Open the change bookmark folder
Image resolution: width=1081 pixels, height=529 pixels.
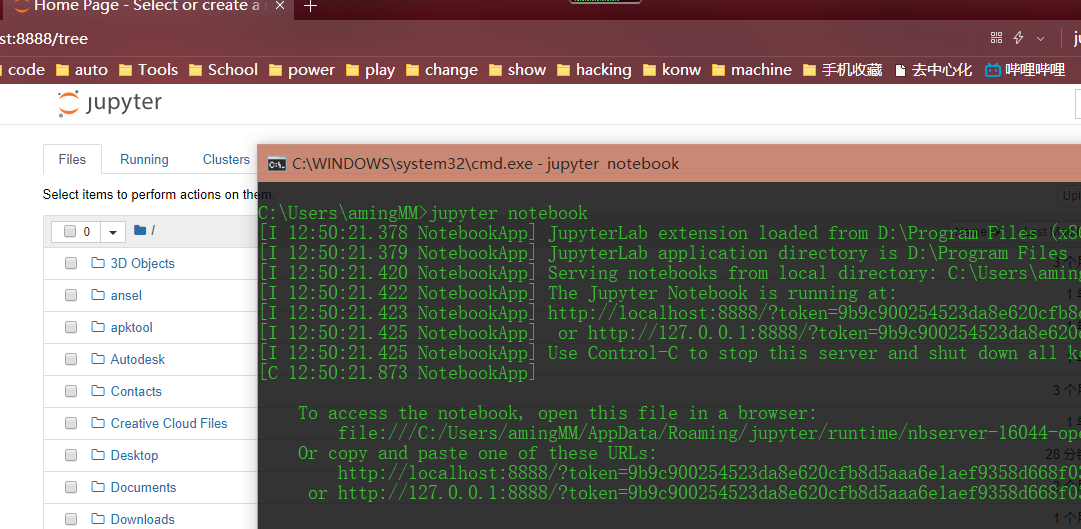(x=441, y=70)
